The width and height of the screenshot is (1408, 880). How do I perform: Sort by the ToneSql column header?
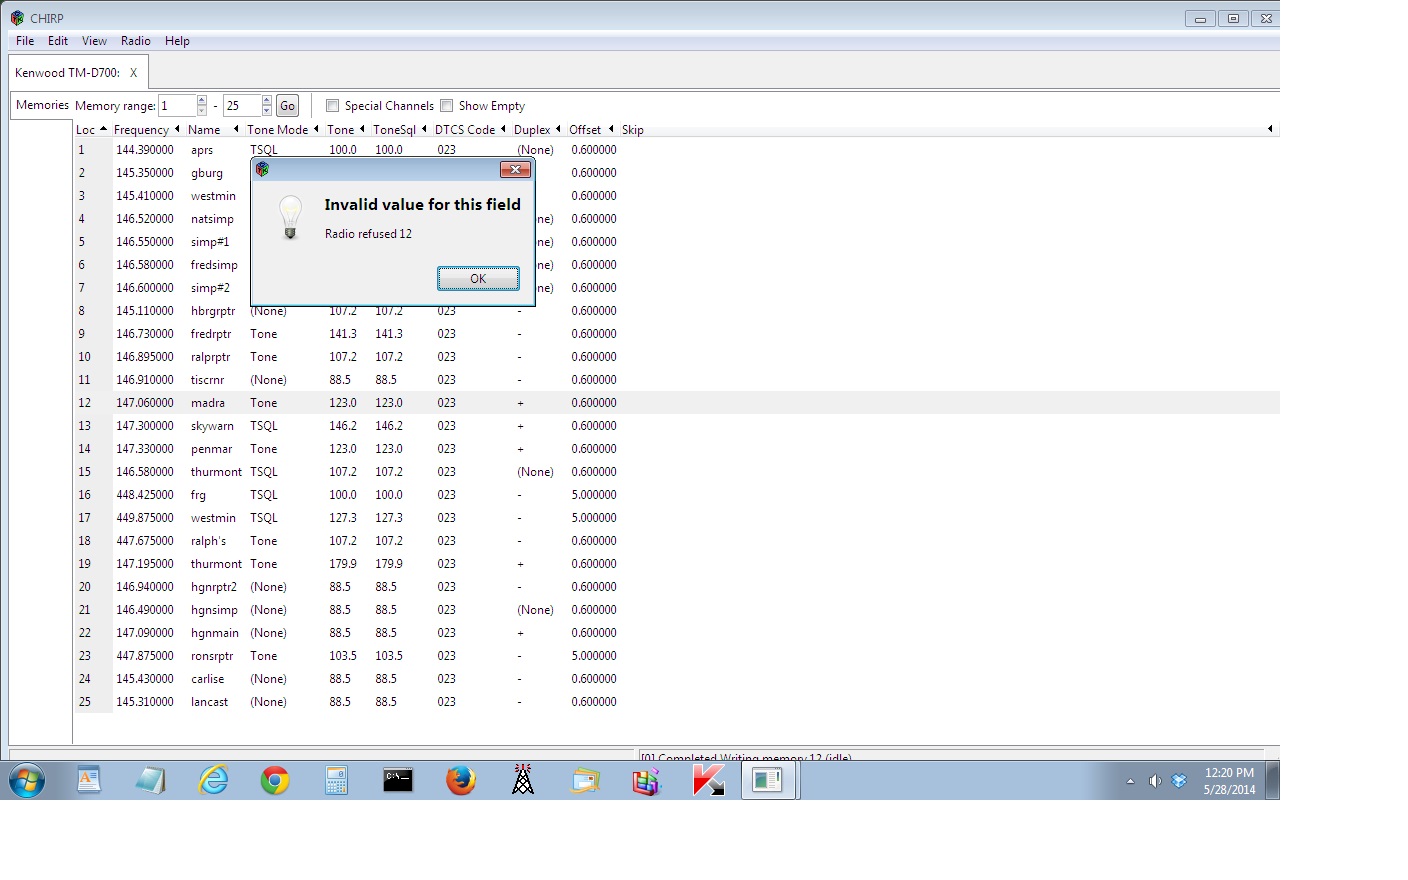coord(400,130)
